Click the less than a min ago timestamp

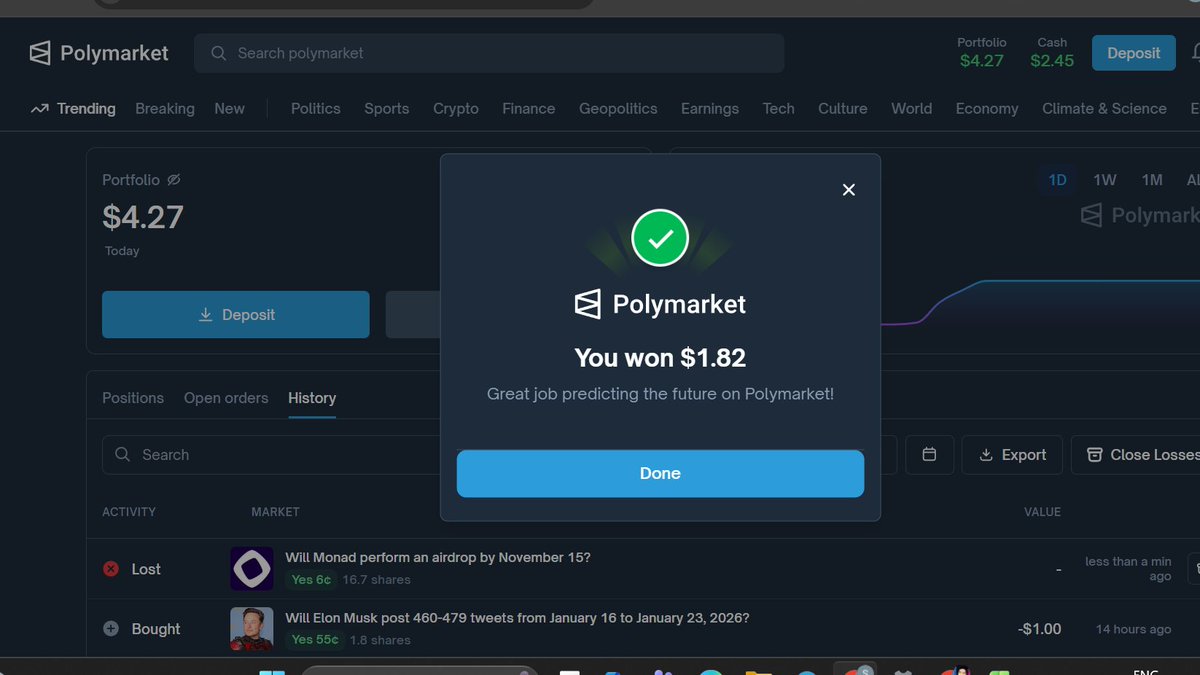coord(1128,569)
